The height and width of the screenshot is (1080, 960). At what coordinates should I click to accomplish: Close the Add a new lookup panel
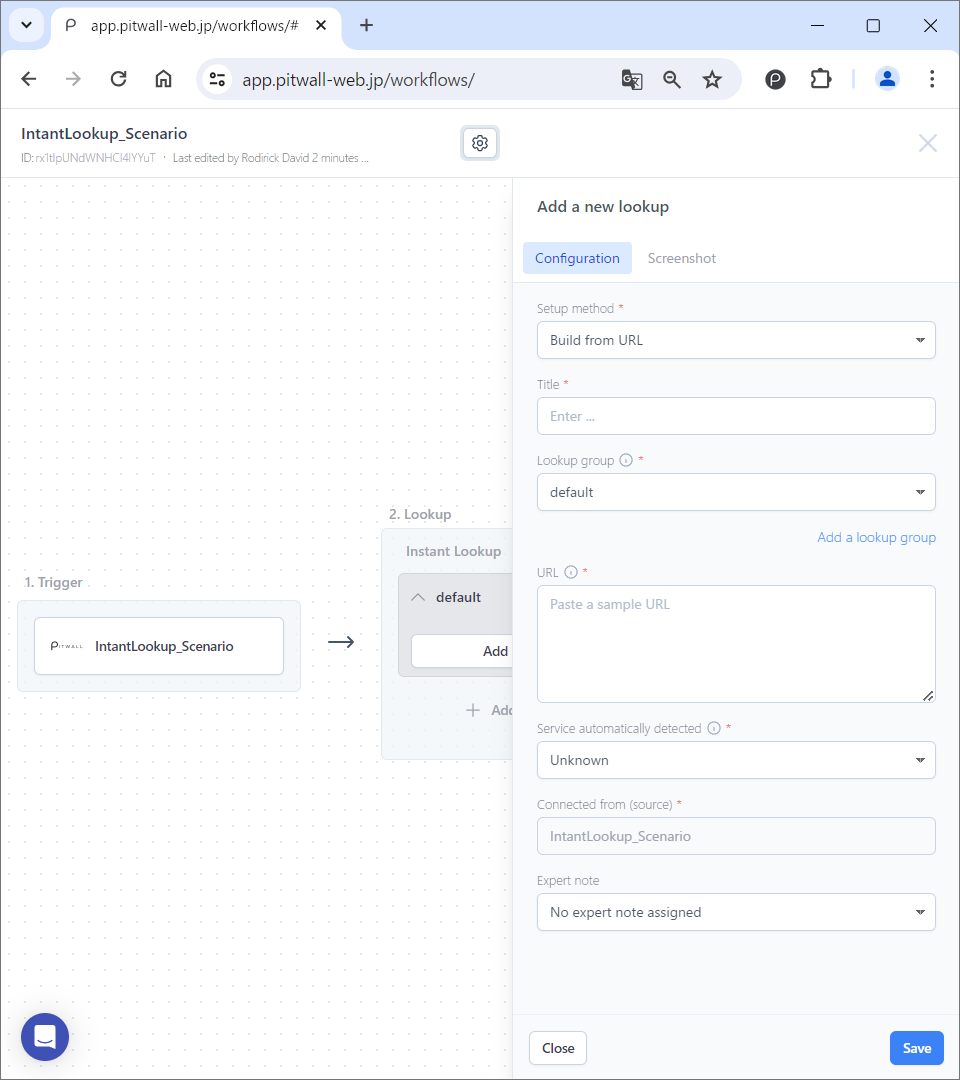point(557,1047)
